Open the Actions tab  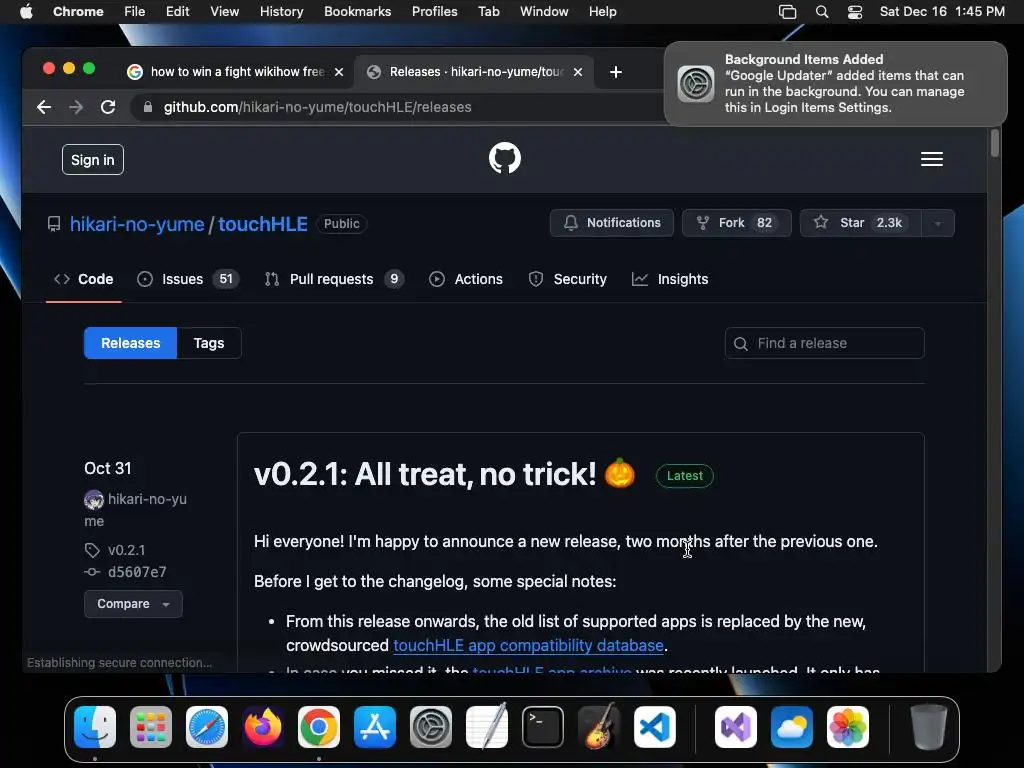[466, 280]
